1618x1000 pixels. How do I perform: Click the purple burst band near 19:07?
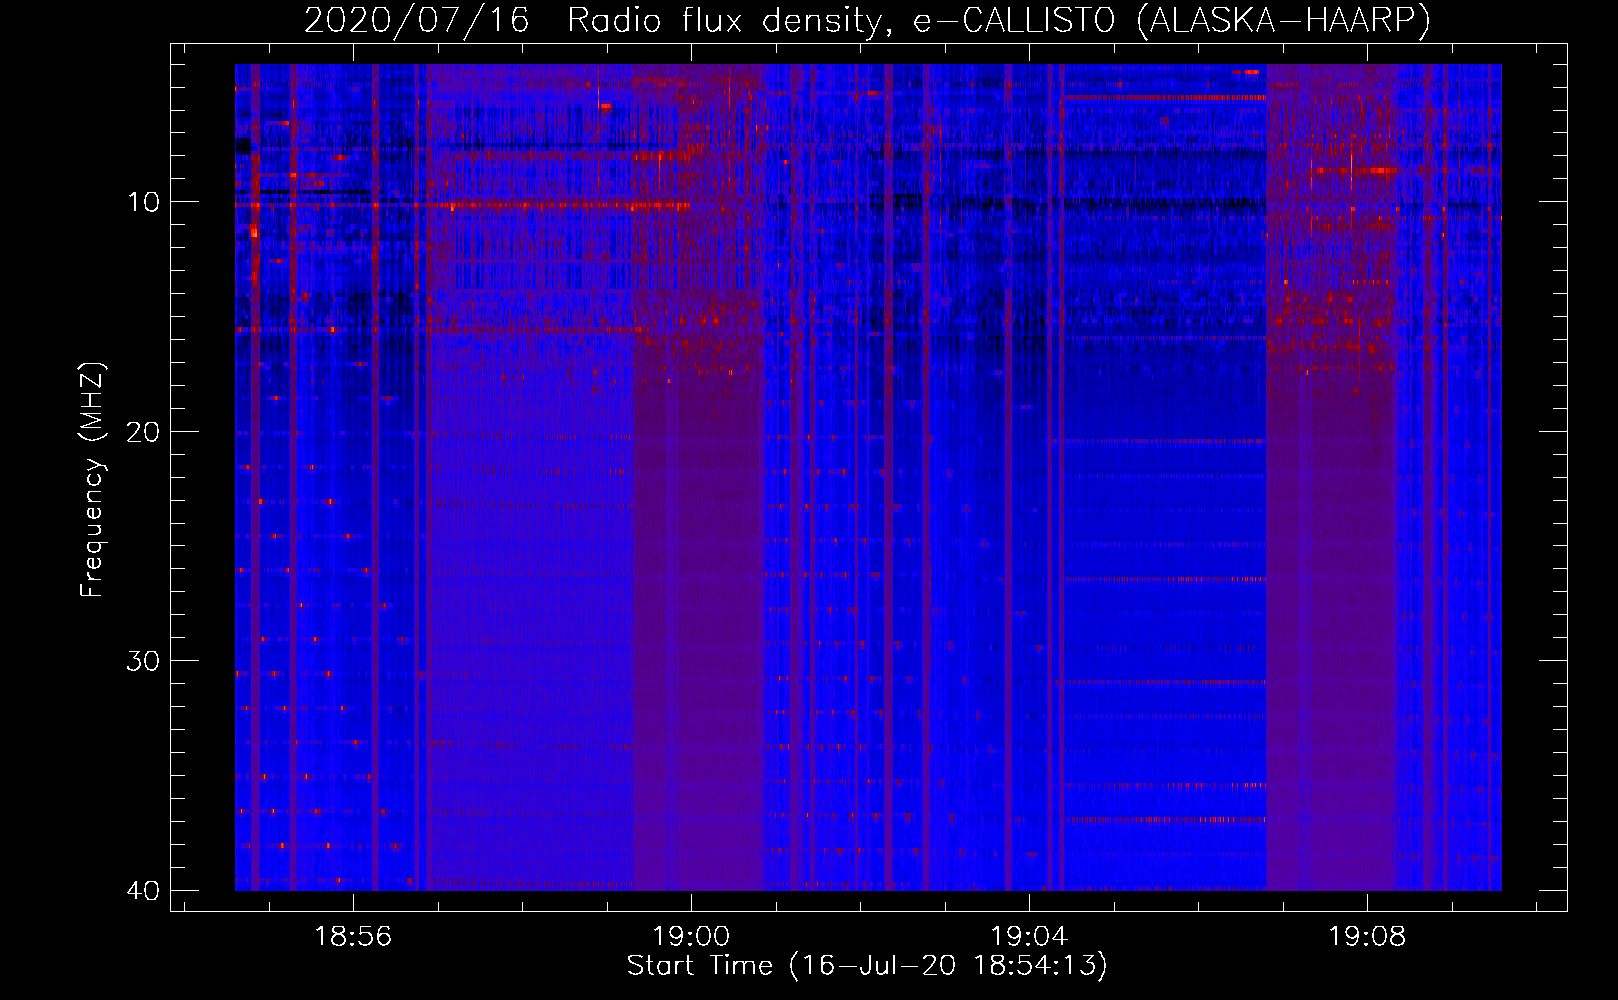click(1330, 600)
